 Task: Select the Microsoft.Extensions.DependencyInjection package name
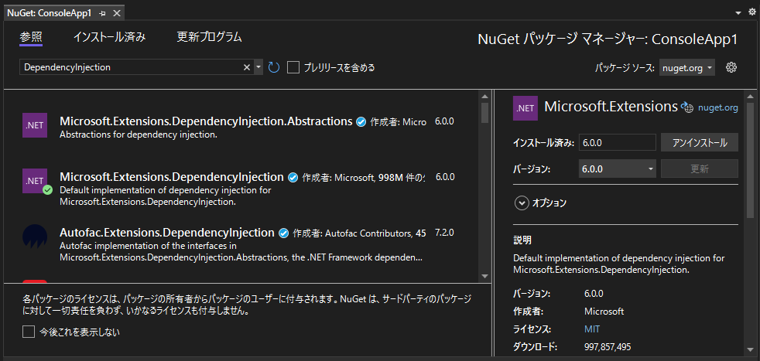pos(172,177)
